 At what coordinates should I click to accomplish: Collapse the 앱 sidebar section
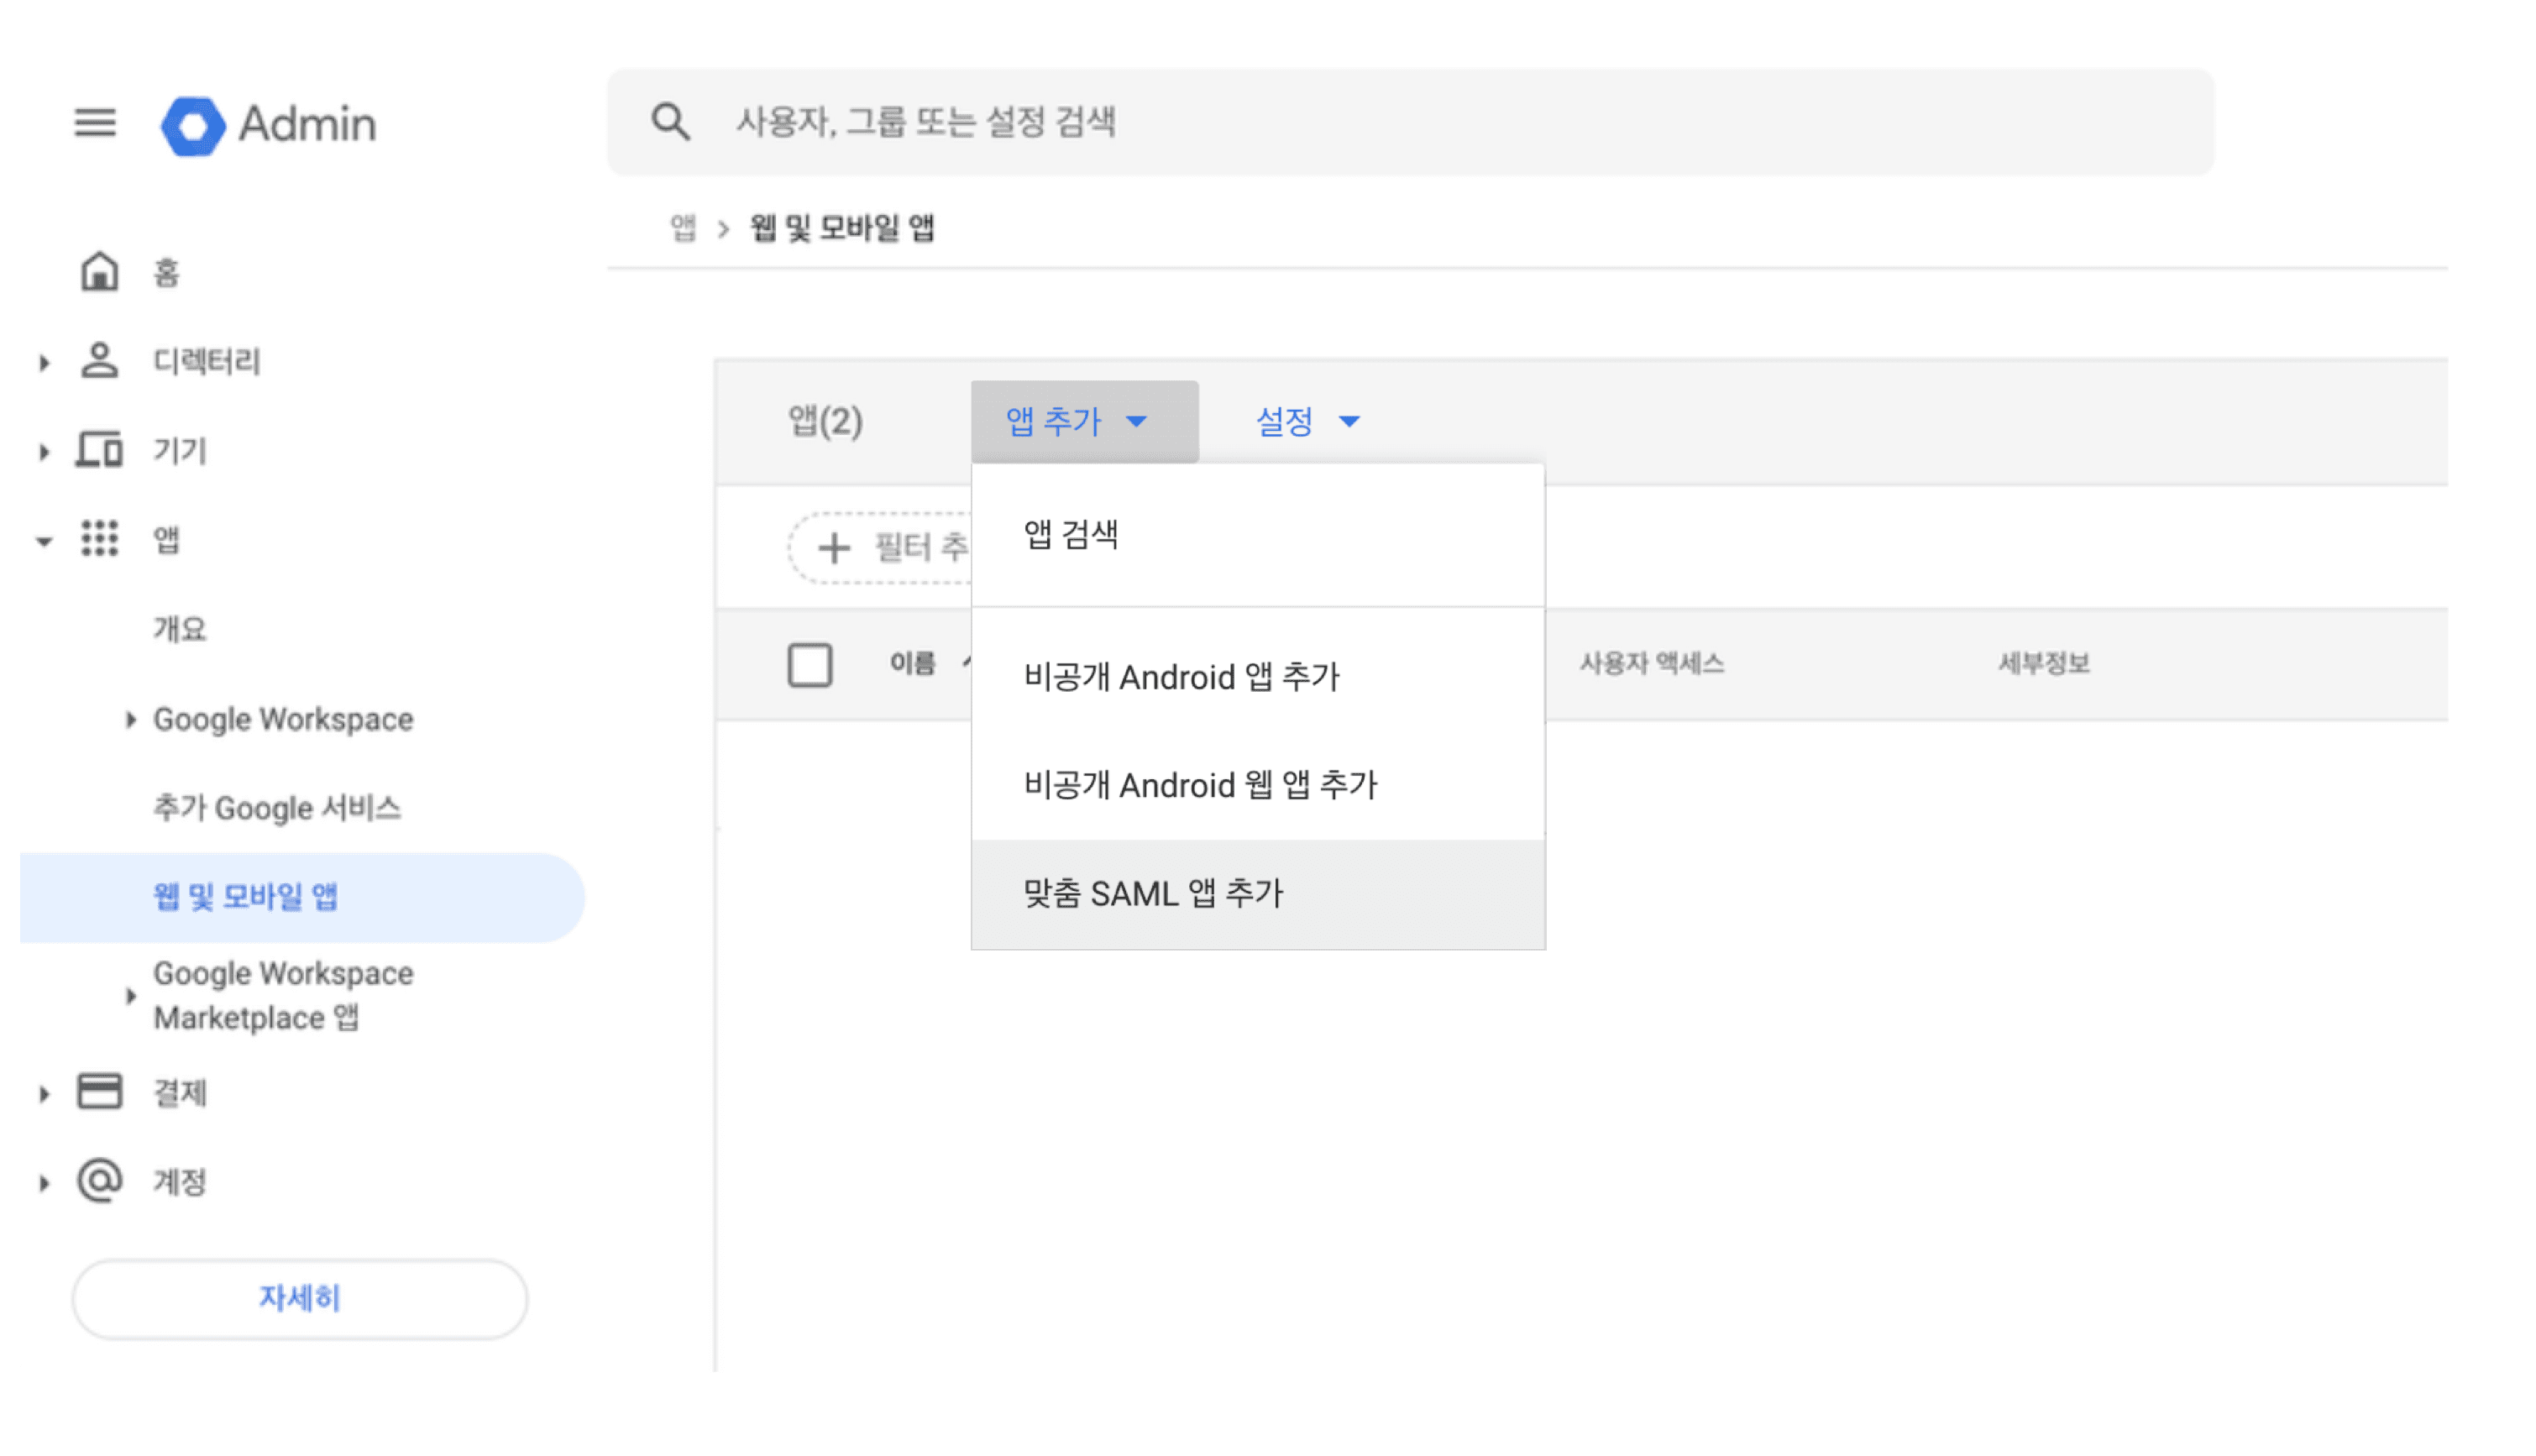(44, 541)
